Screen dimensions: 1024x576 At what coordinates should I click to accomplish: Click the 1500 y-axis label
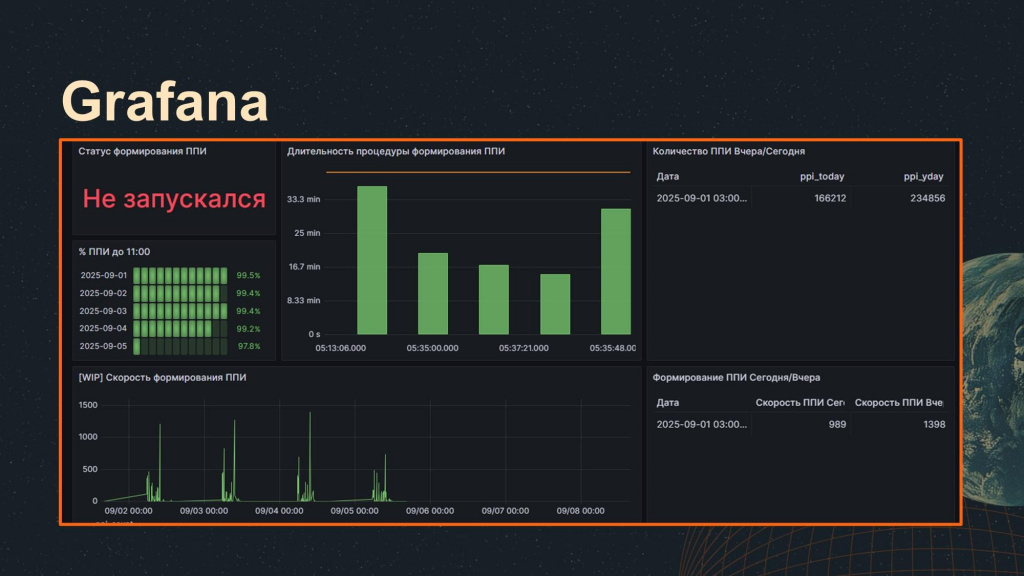coord(88,405)
